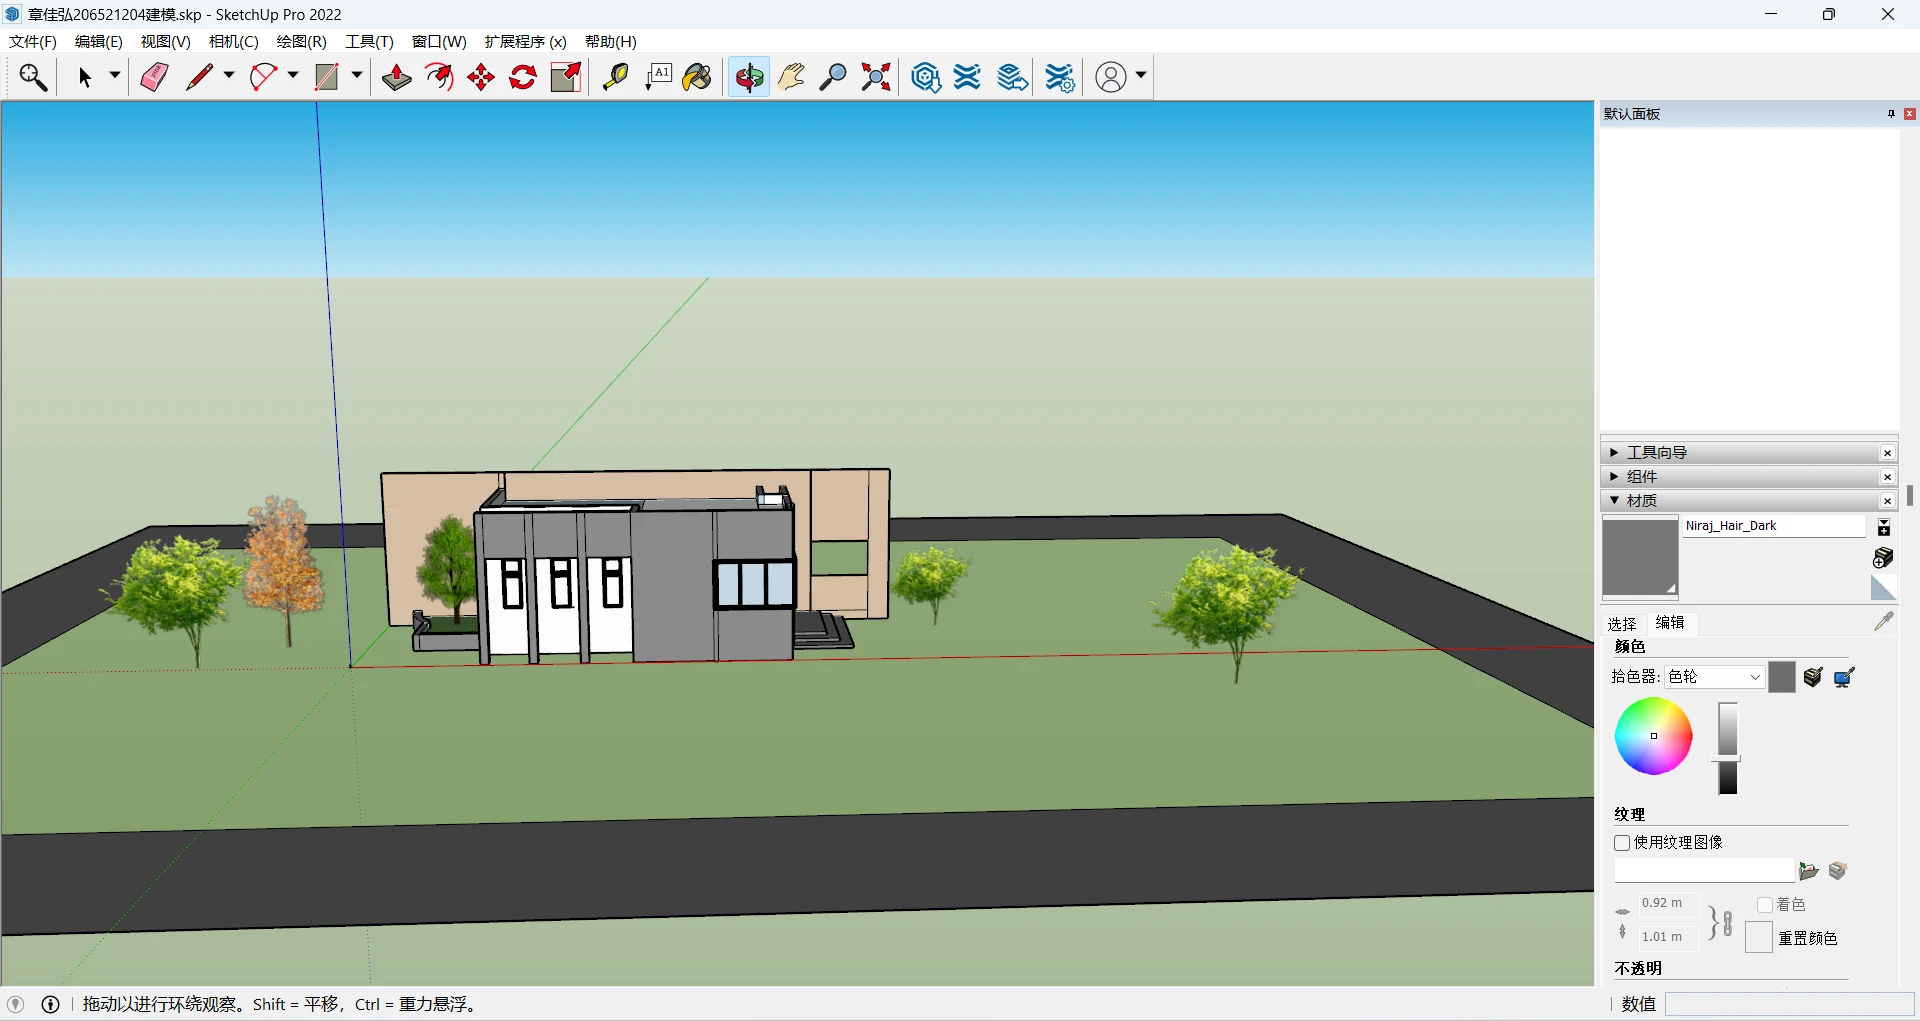
Task: Open the 相机(C) menu
Action: pos(233,42)
